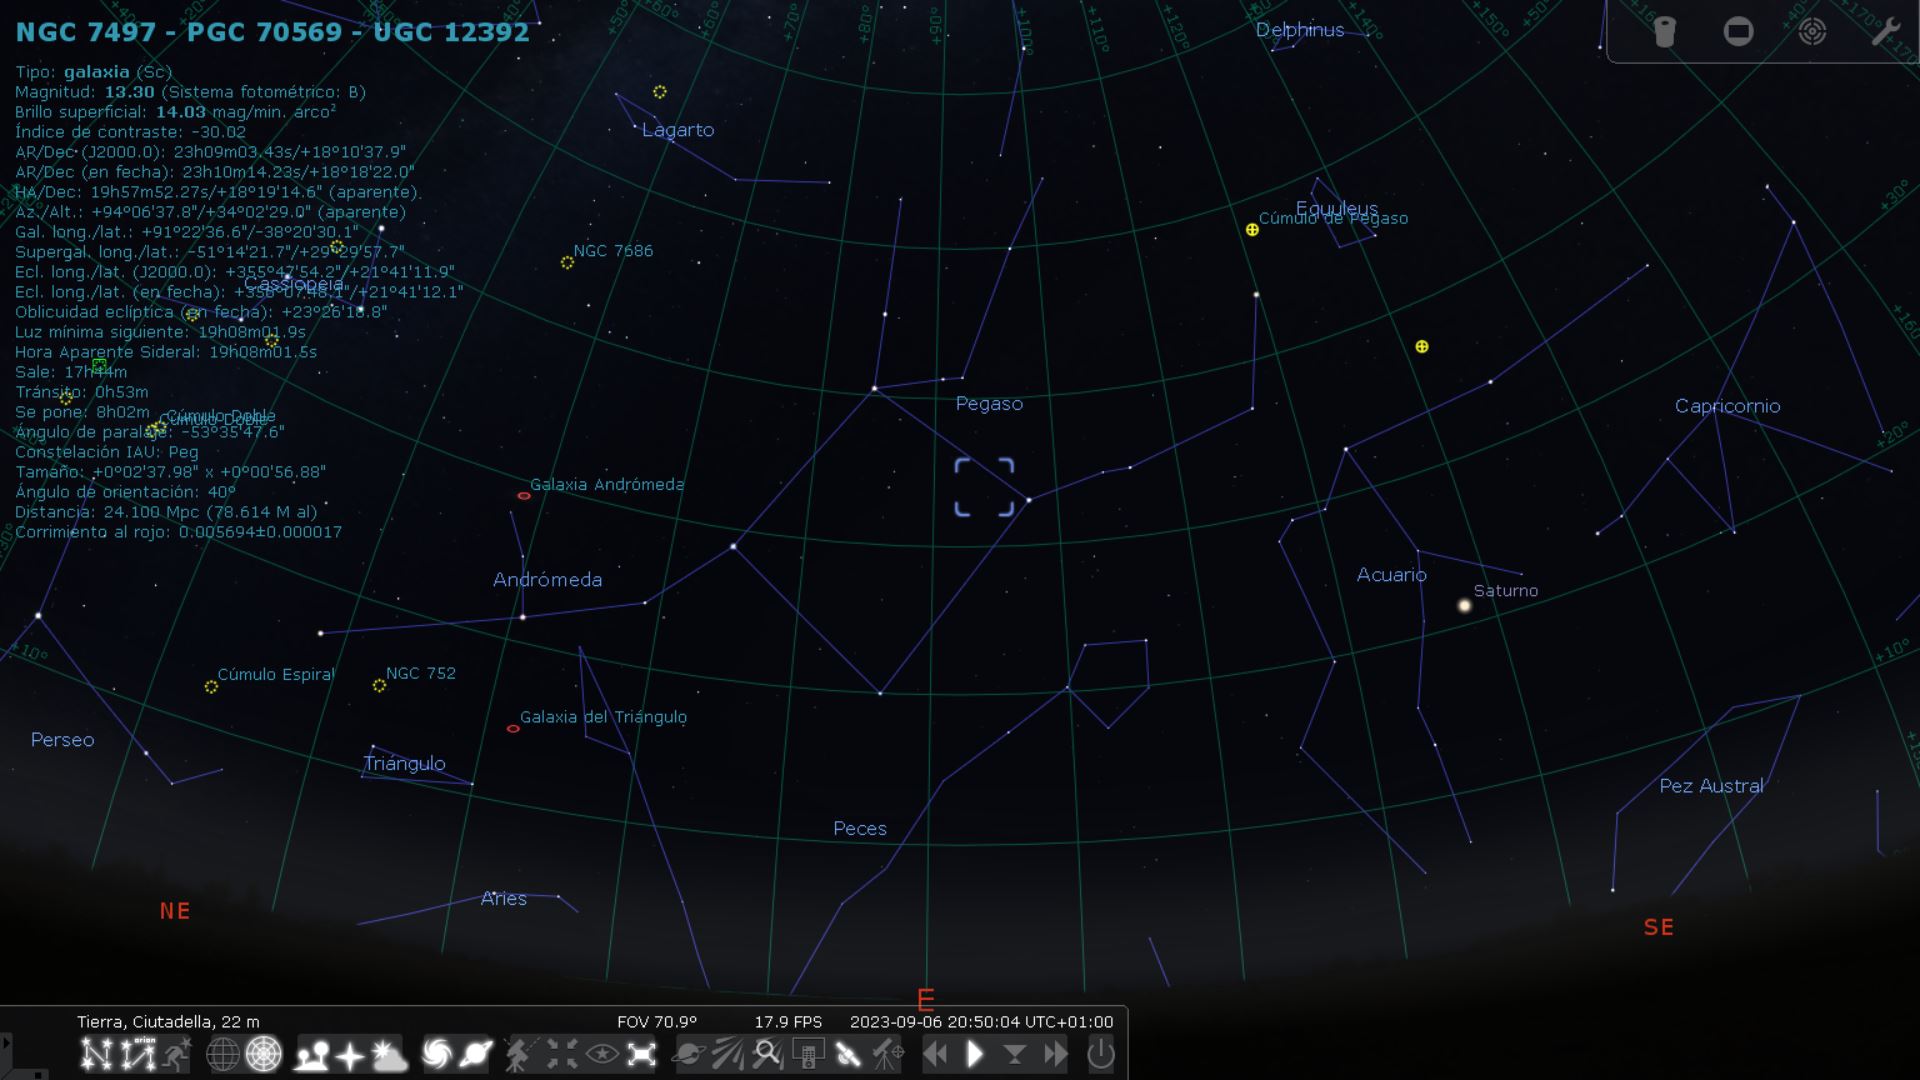Toggle constellation art figures
The width and height of the screenshot is (1920, 1080).
[x=177, y=1054]
